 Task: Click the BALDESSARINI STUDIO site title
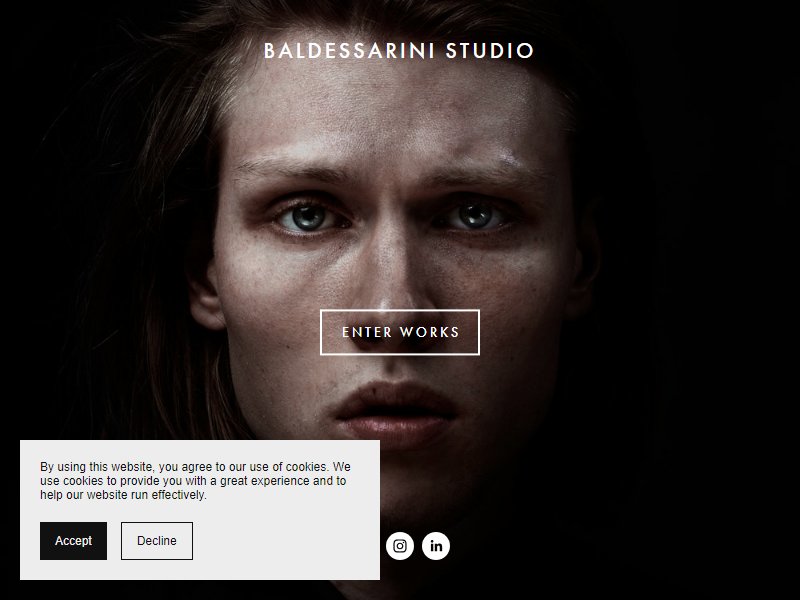pos(399,51)
